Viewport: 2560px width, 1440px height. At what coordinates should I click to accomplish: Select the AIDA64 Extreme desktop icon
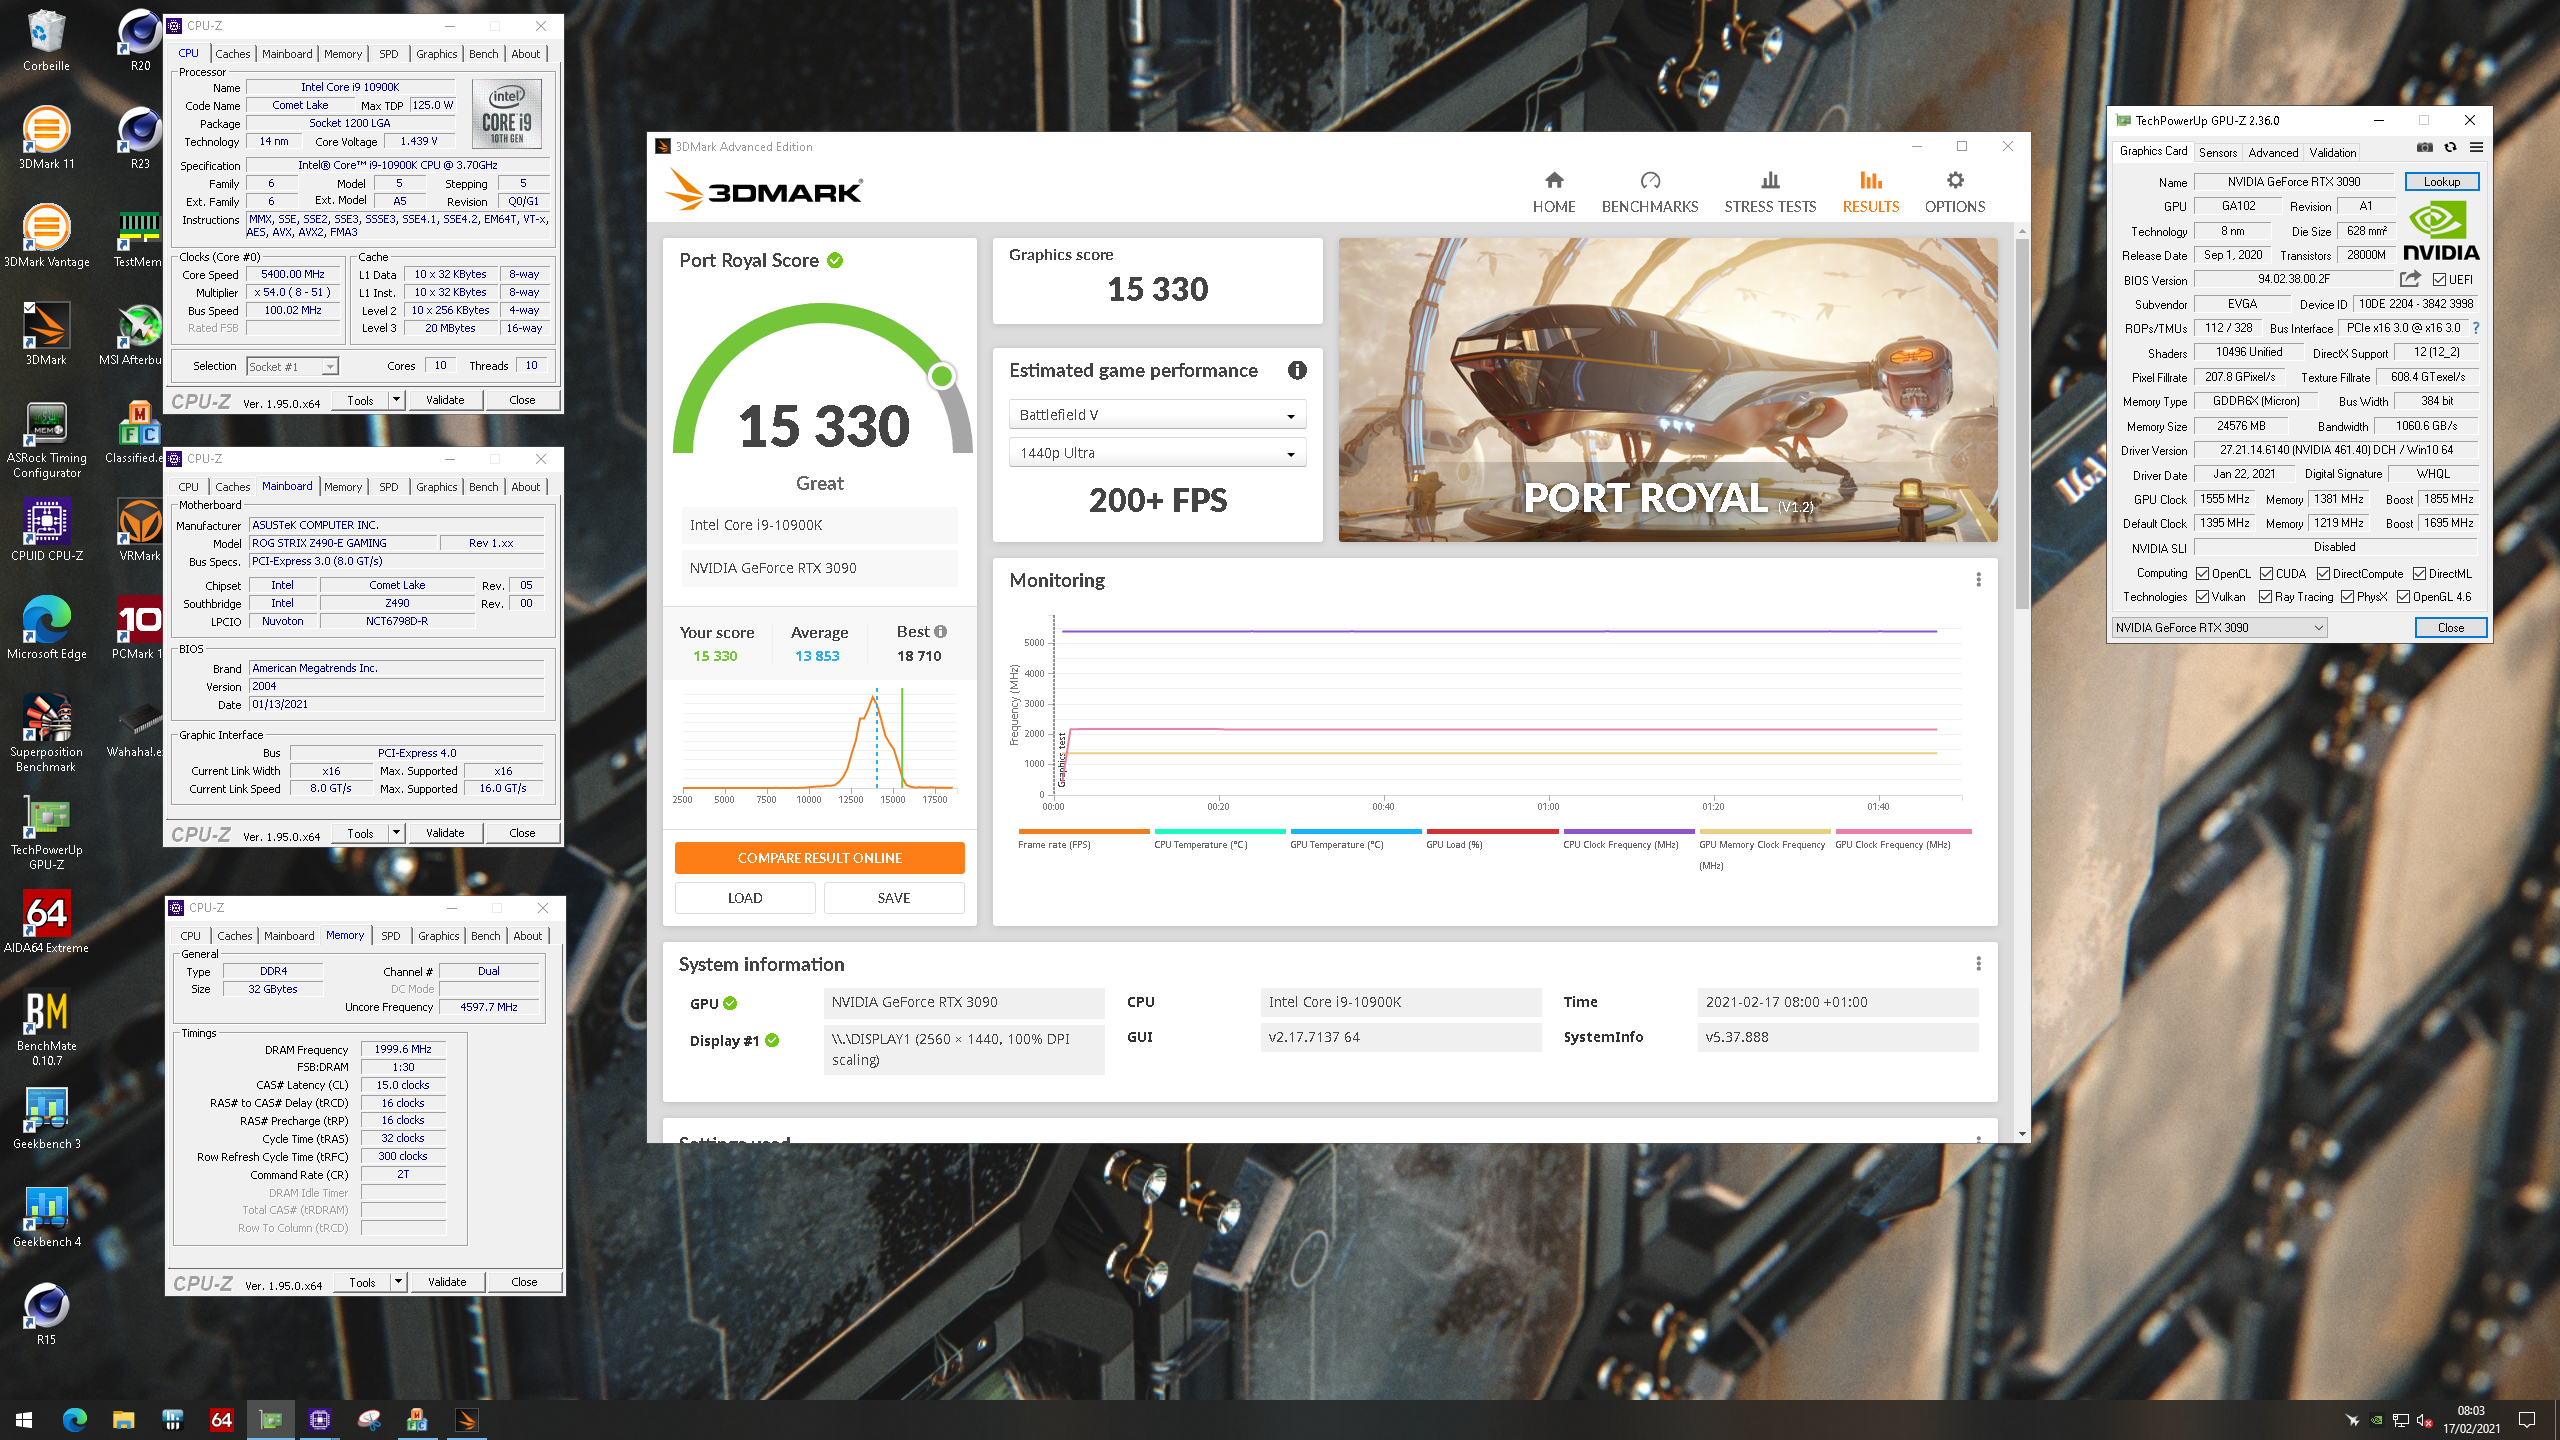coord(46,922)
